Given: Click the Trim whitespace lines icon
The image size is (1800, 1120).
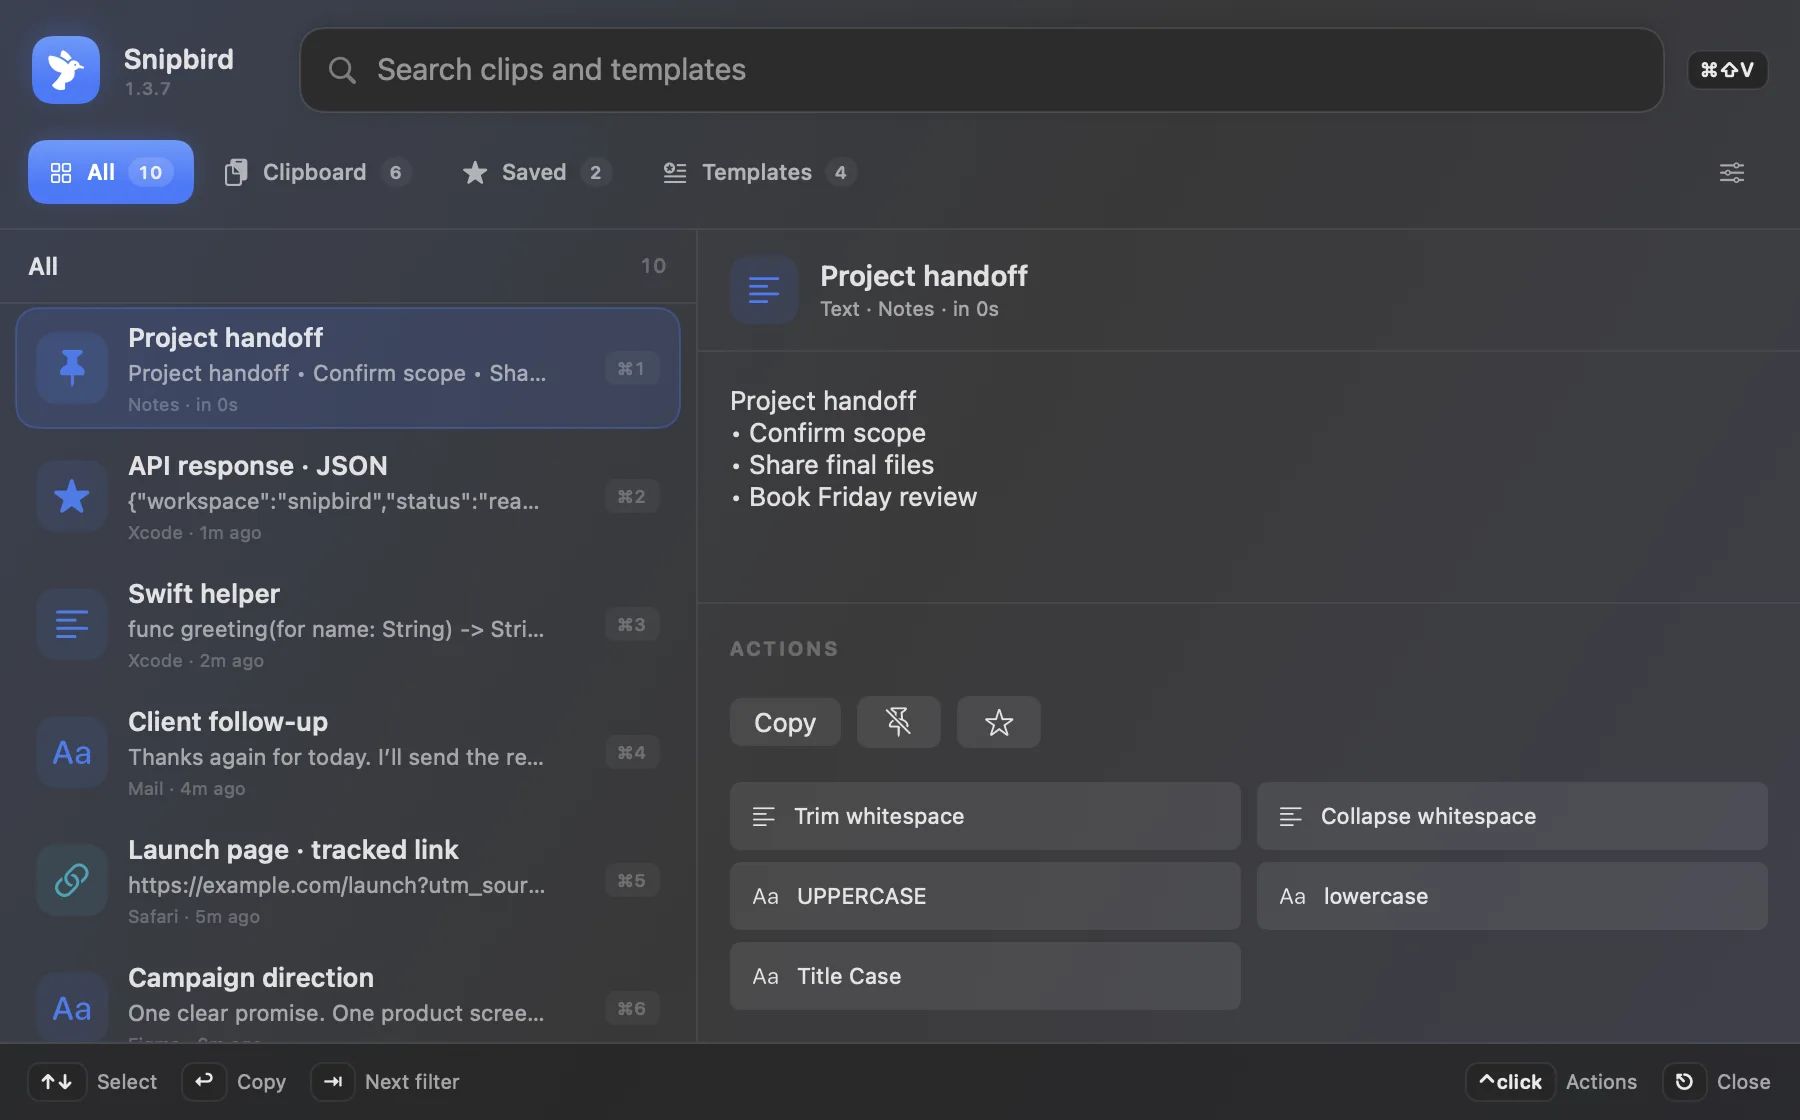Looking at the screenshot, I should tap(764, 817).
